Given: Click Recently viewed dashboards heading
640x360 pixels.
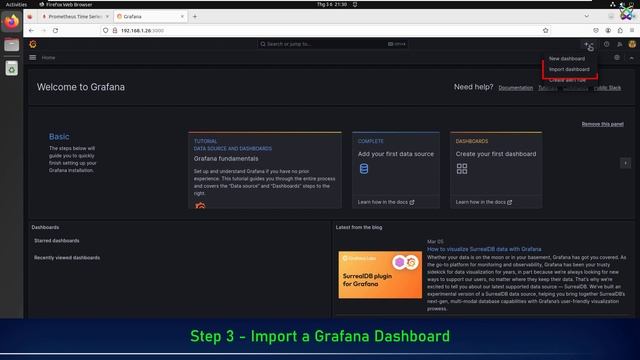Looking at the screenshot, I should [x=67, y=258].
